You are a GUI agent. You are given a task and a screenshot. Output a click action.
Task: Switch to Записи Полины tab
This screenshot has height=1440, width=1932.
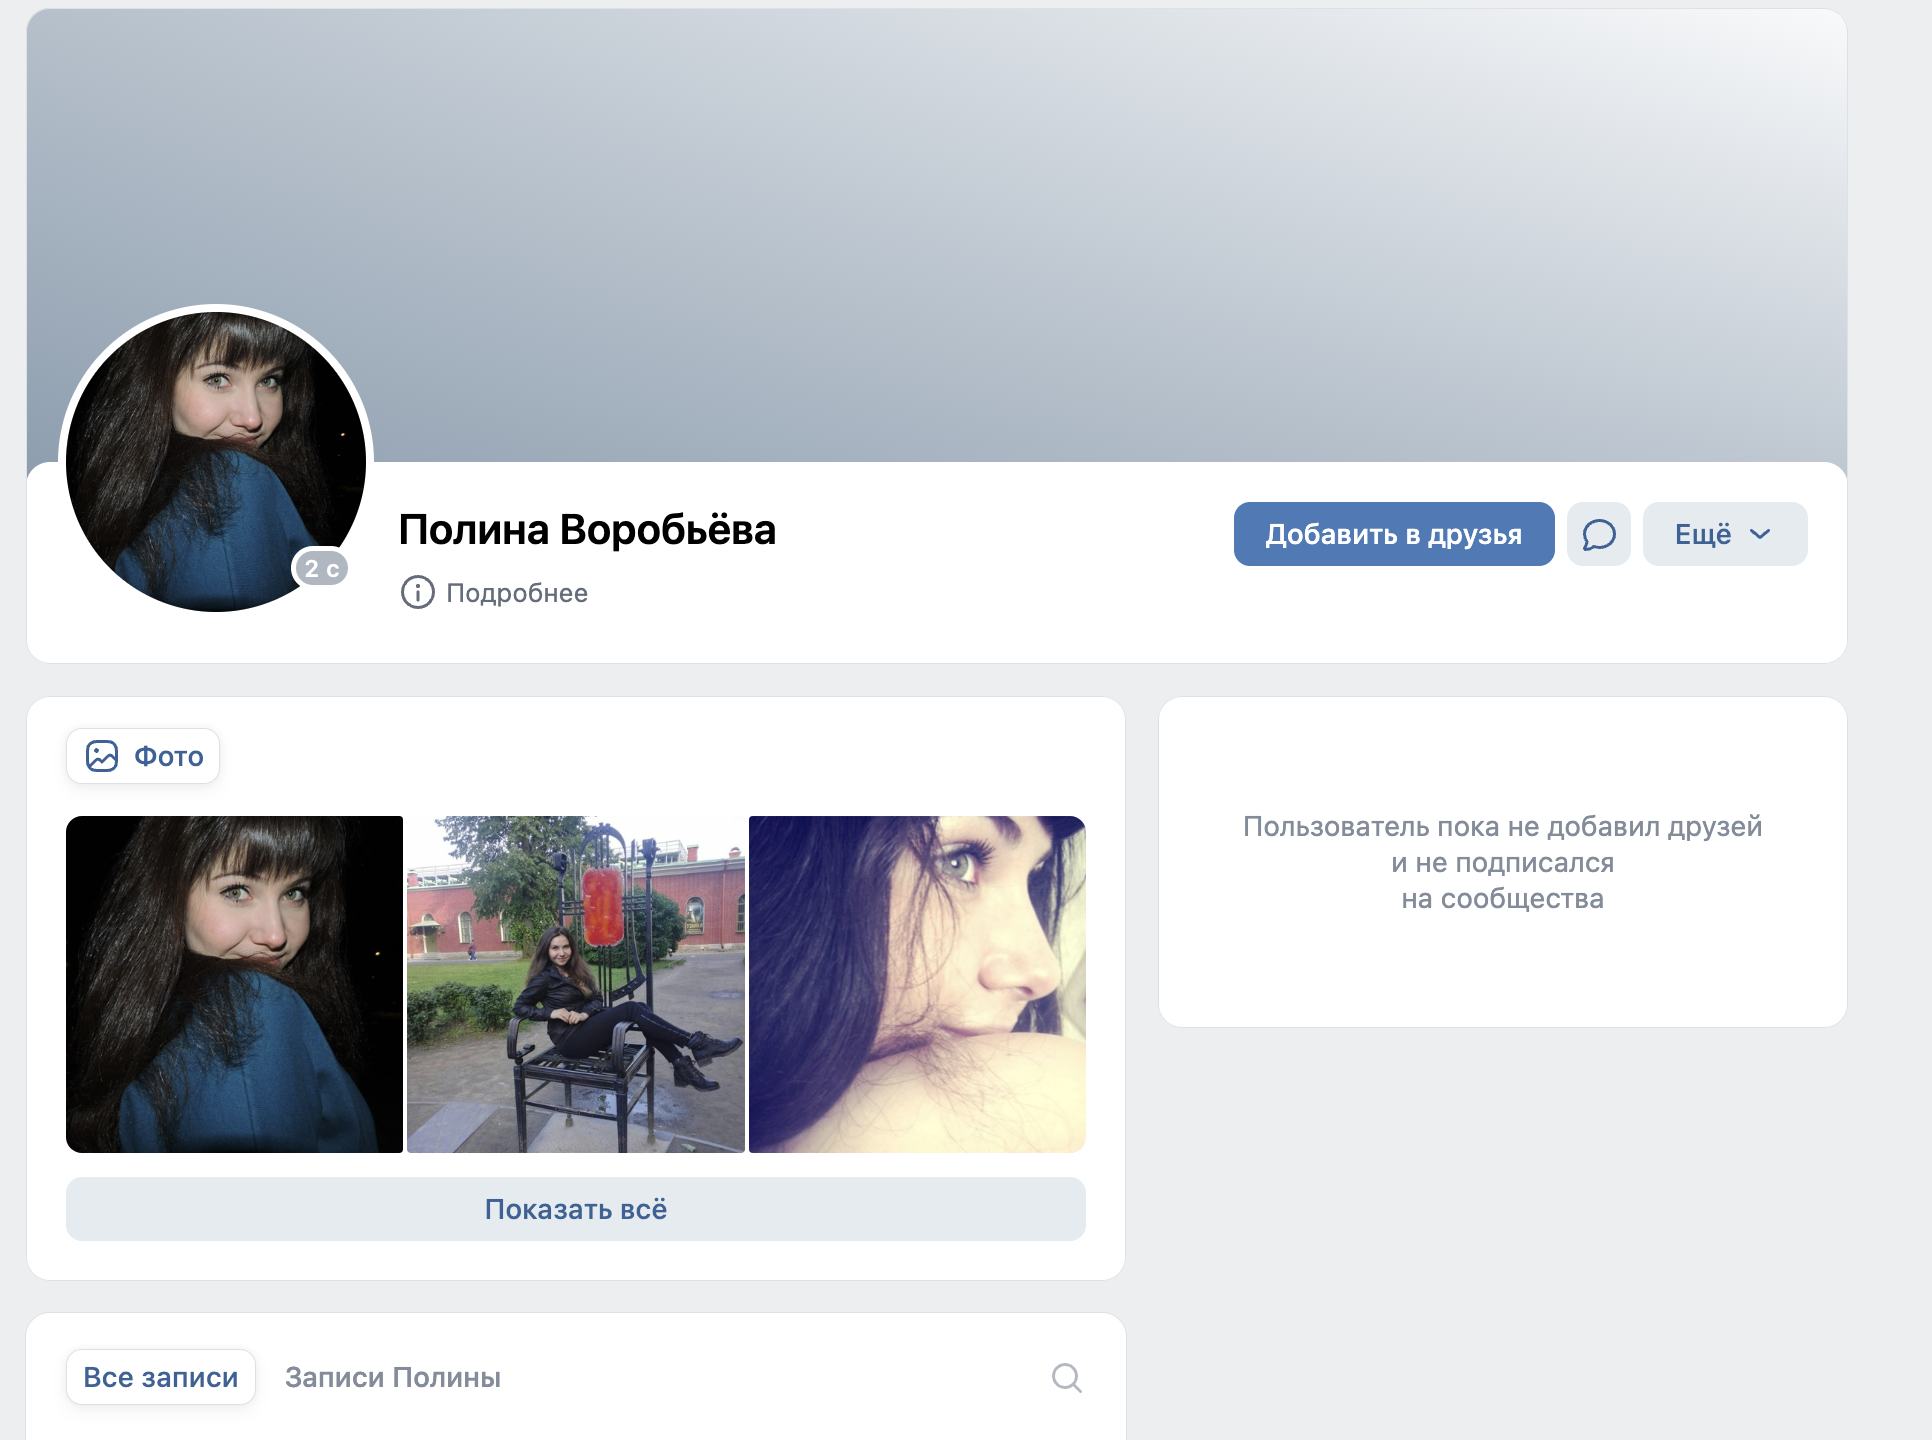click(393, 1377)
